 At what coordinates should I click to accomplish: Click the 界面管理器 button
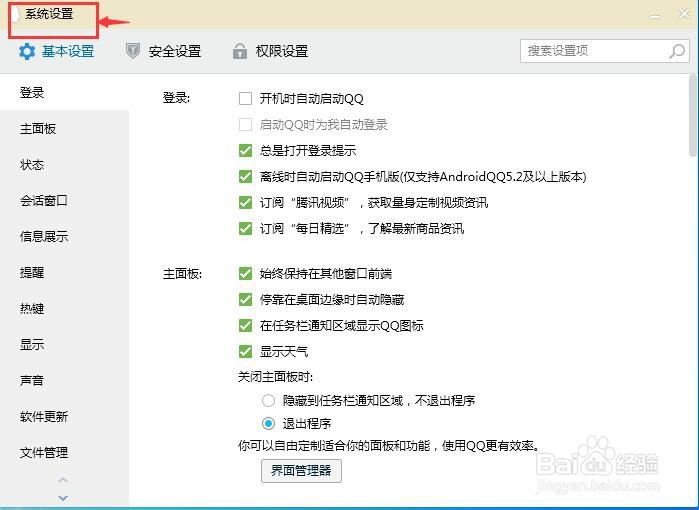[x=301, y=471]
